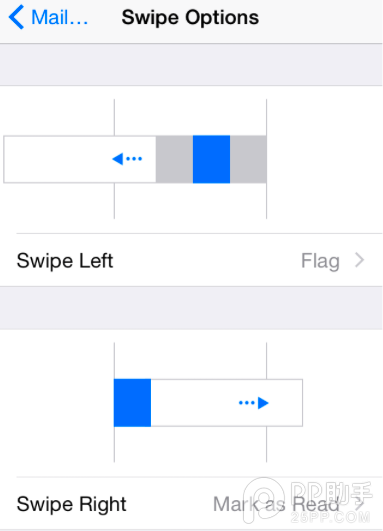Change the Flag value for Swipe Left

(320, 261)
